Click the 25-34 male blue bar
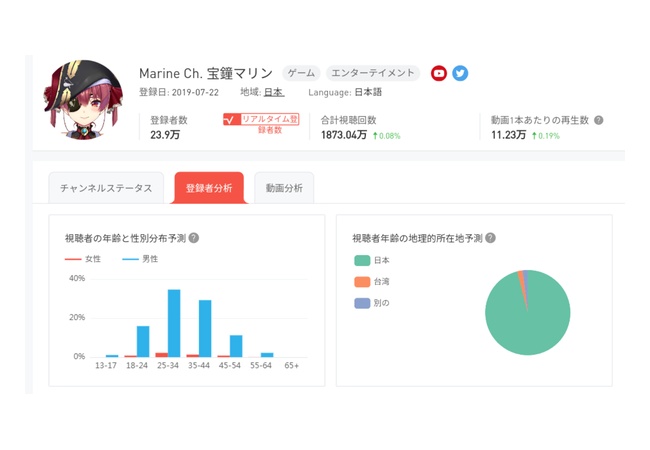The image size is (650, 450). (174, 323)
